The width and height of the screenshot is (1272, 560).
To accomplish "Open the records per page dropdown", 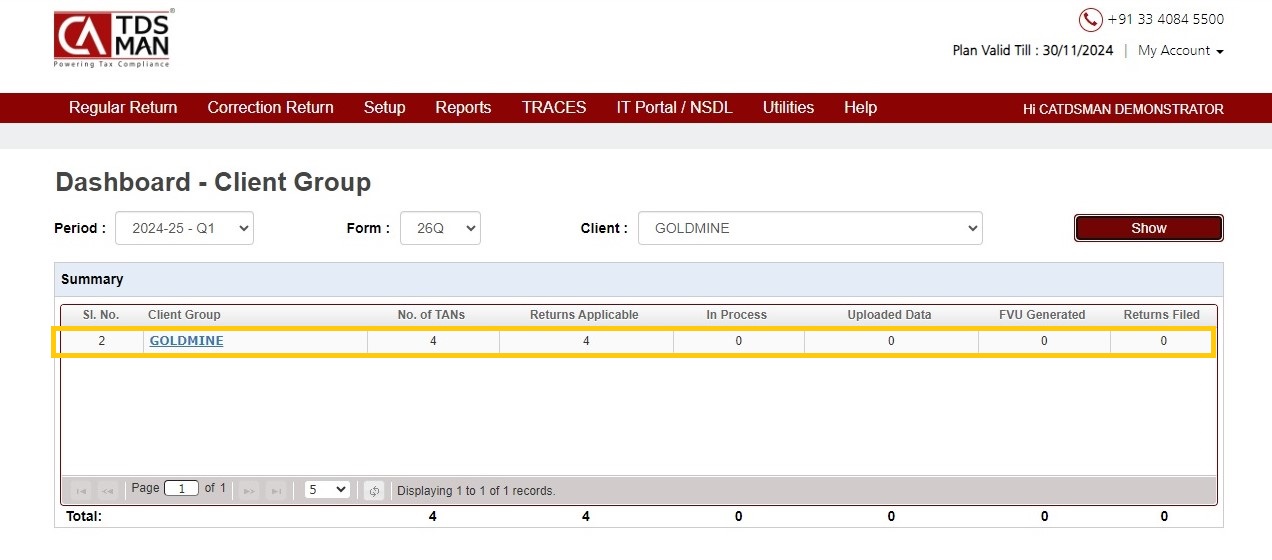I will point(327,489).
